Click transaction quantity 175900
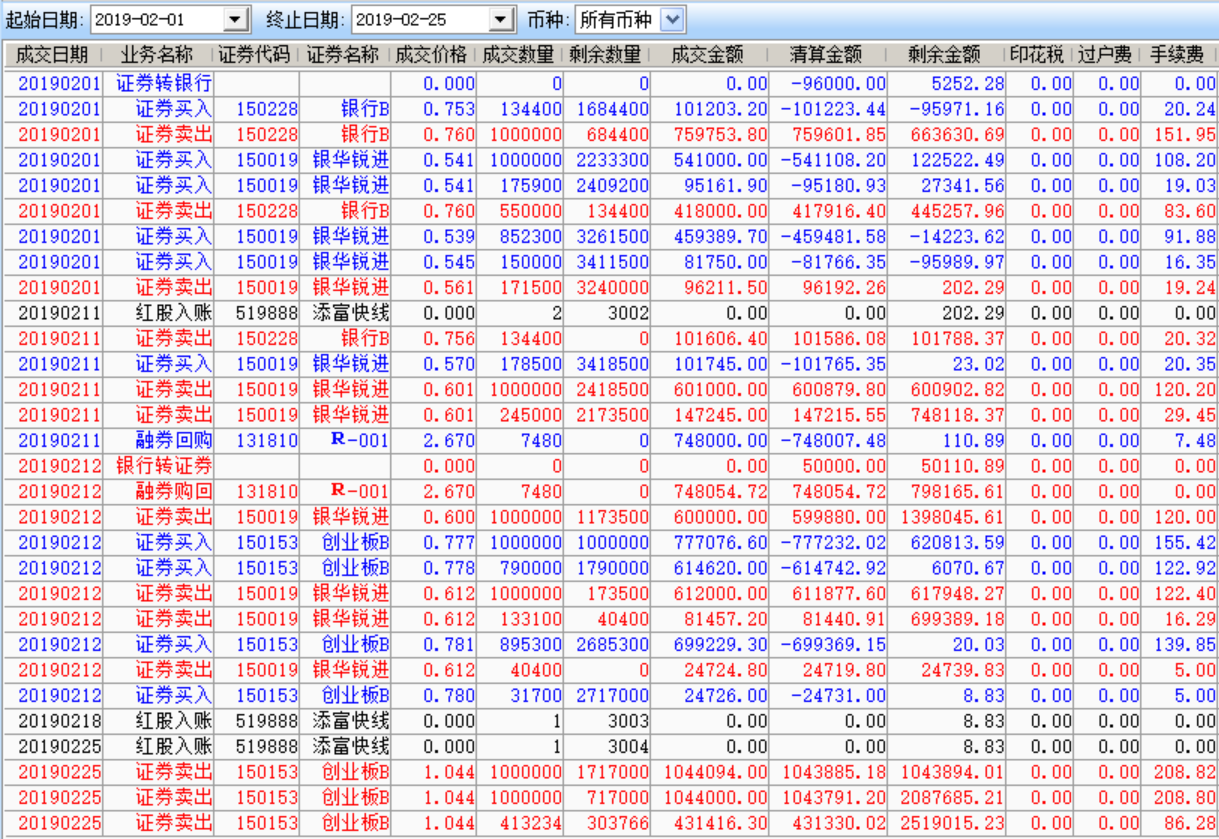Screen dimensions: 1219x839 (x=530, y=186)
